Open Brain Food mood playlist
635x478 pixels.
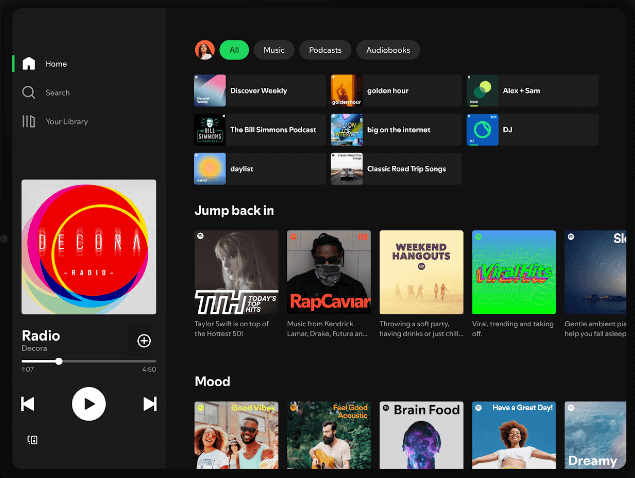tap(421, 435)
